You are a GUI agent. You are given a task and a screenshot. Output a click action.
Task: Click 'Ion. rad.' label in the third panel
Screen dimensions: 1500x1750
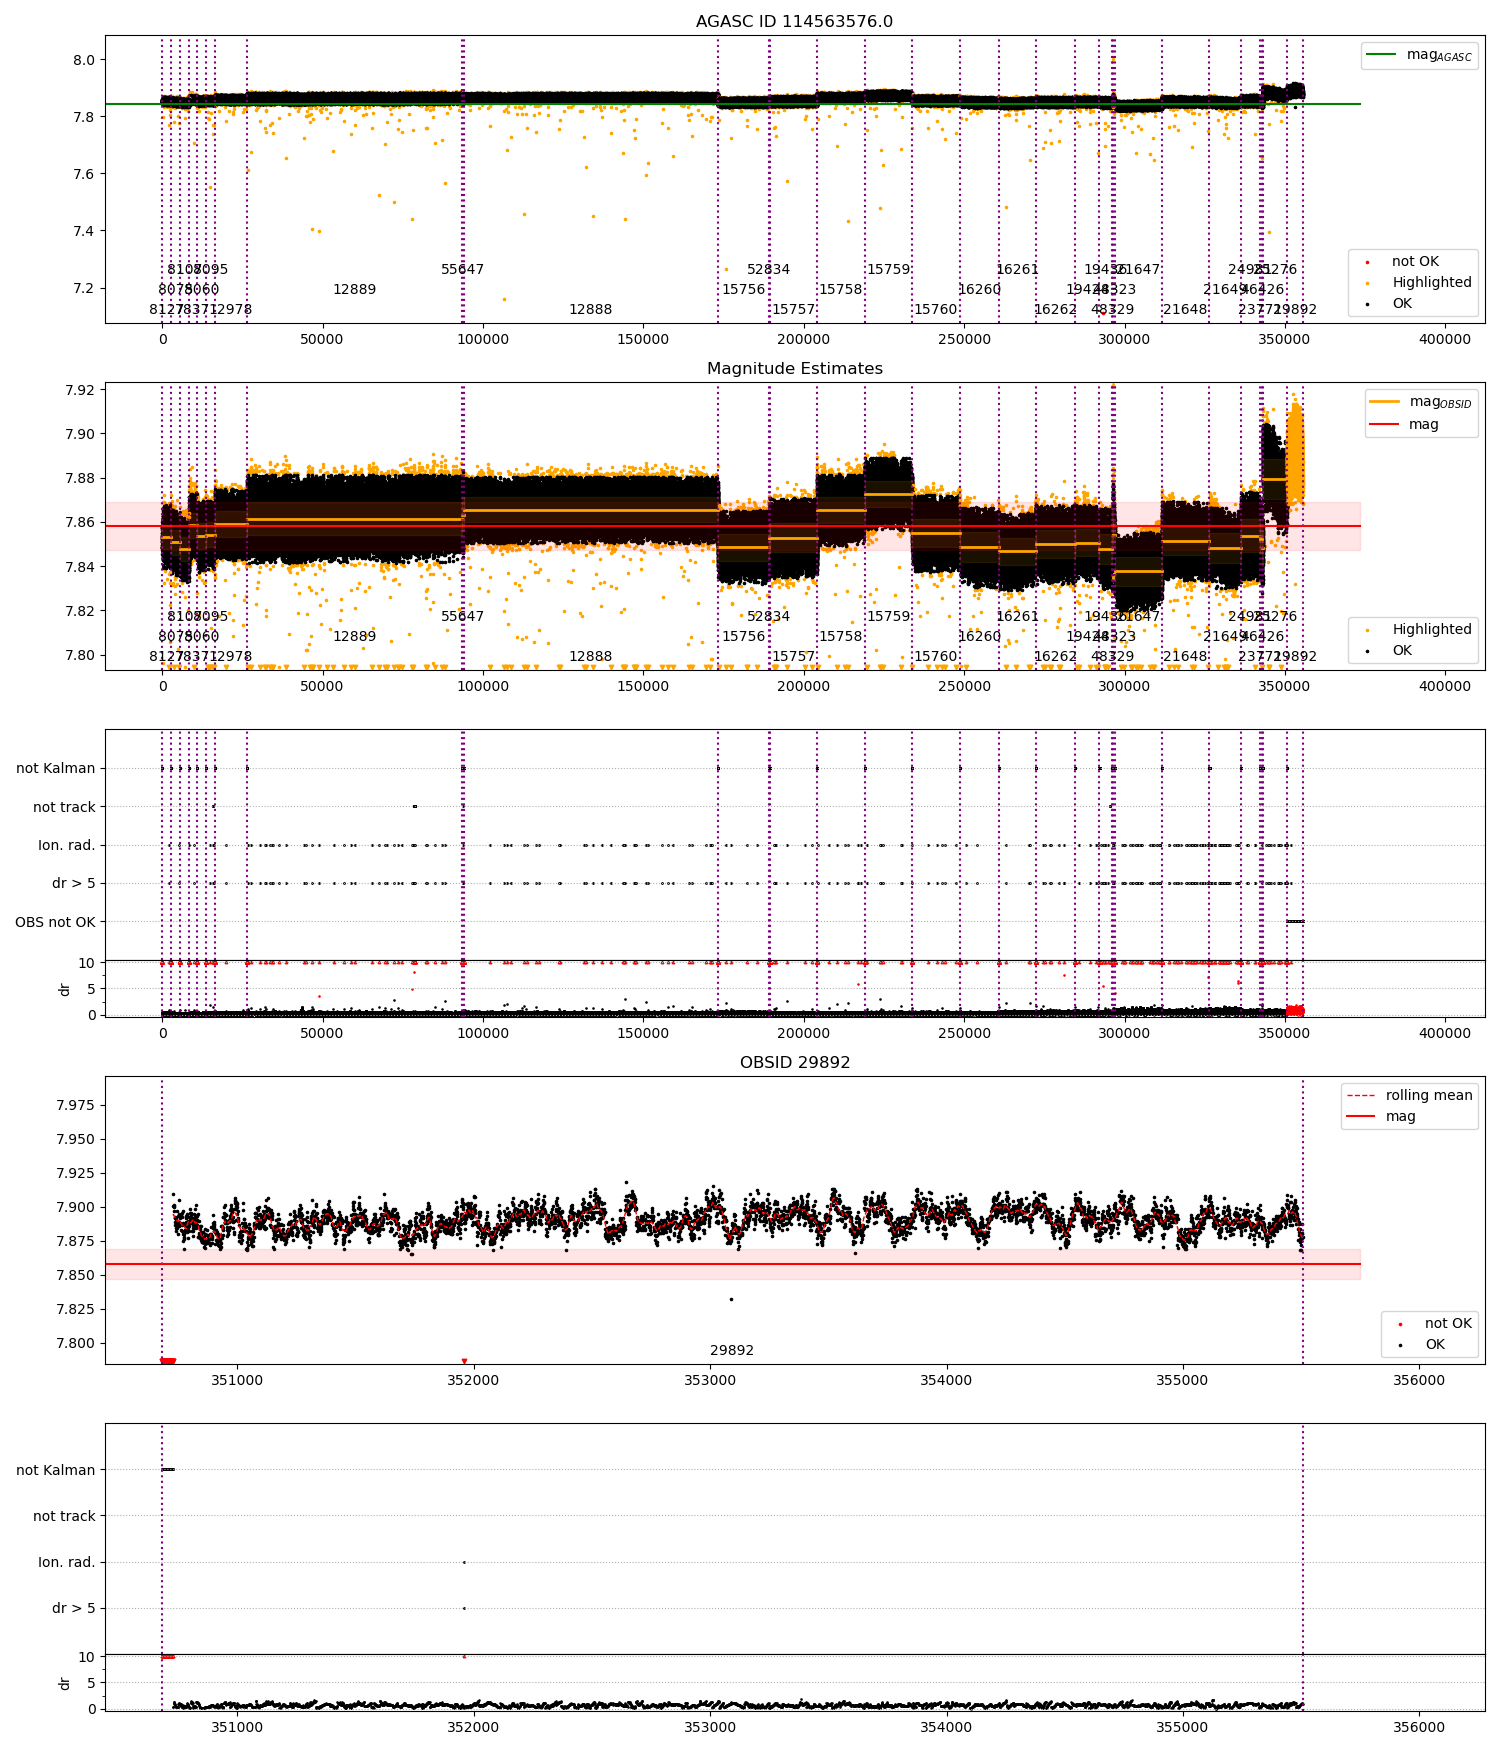(67, 845)
